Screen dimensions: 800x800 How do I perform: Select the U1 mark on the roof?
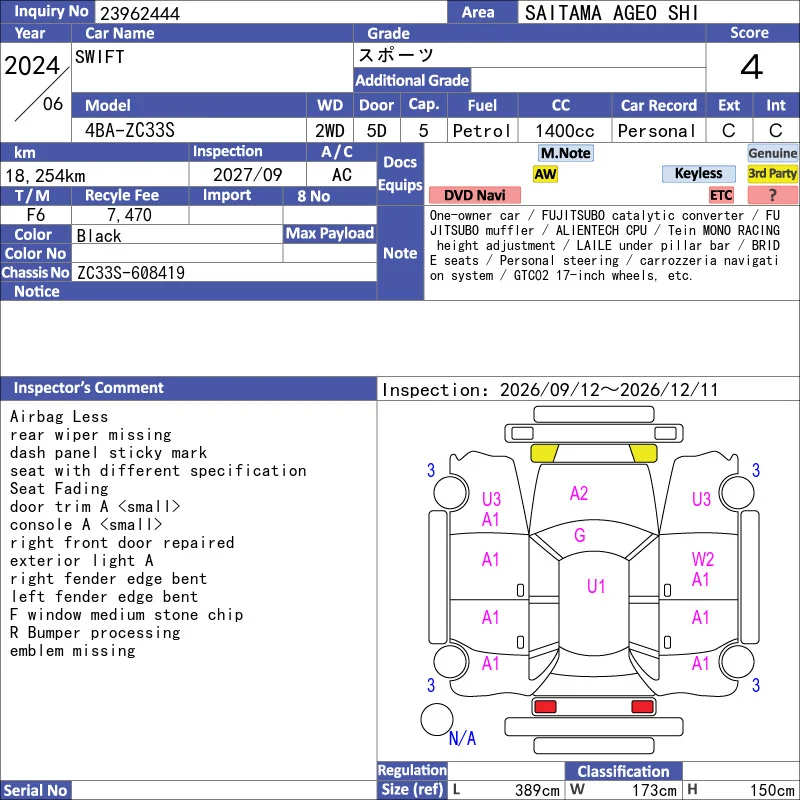(596, 586)
